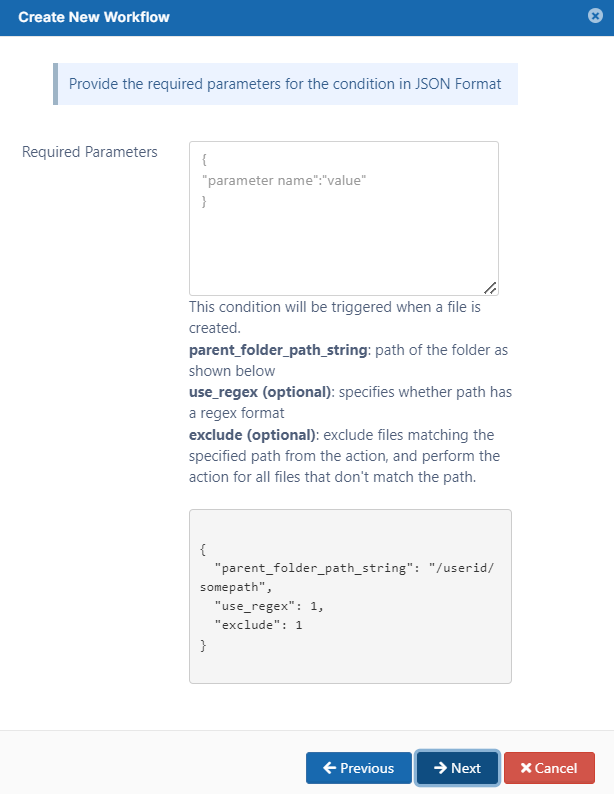
Task: Close the Create New Workflow dialog
Action: point(594,16)
